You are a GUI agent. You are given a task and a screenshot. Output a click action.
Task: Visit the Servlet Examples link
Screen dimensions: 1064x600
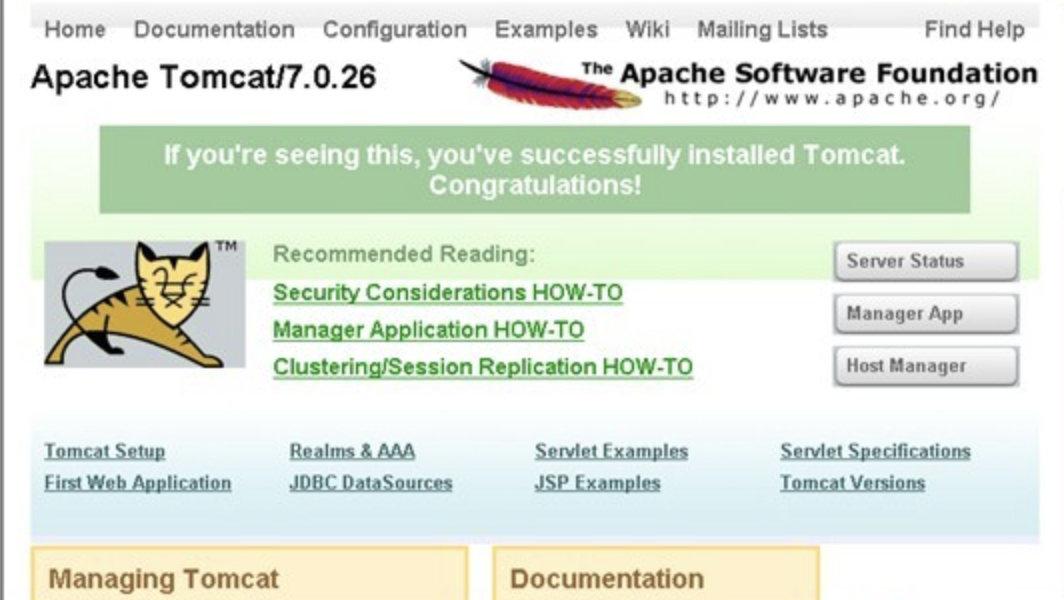(x=611, y=451)
